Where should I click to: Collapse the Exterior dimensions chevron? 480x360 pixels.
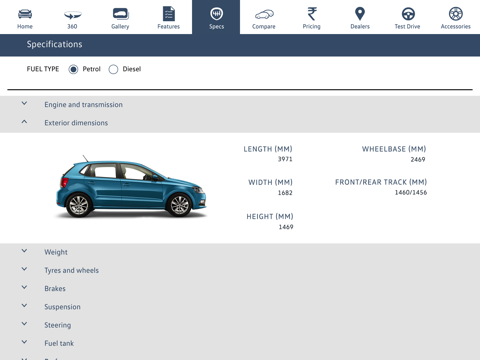point(24,122)
